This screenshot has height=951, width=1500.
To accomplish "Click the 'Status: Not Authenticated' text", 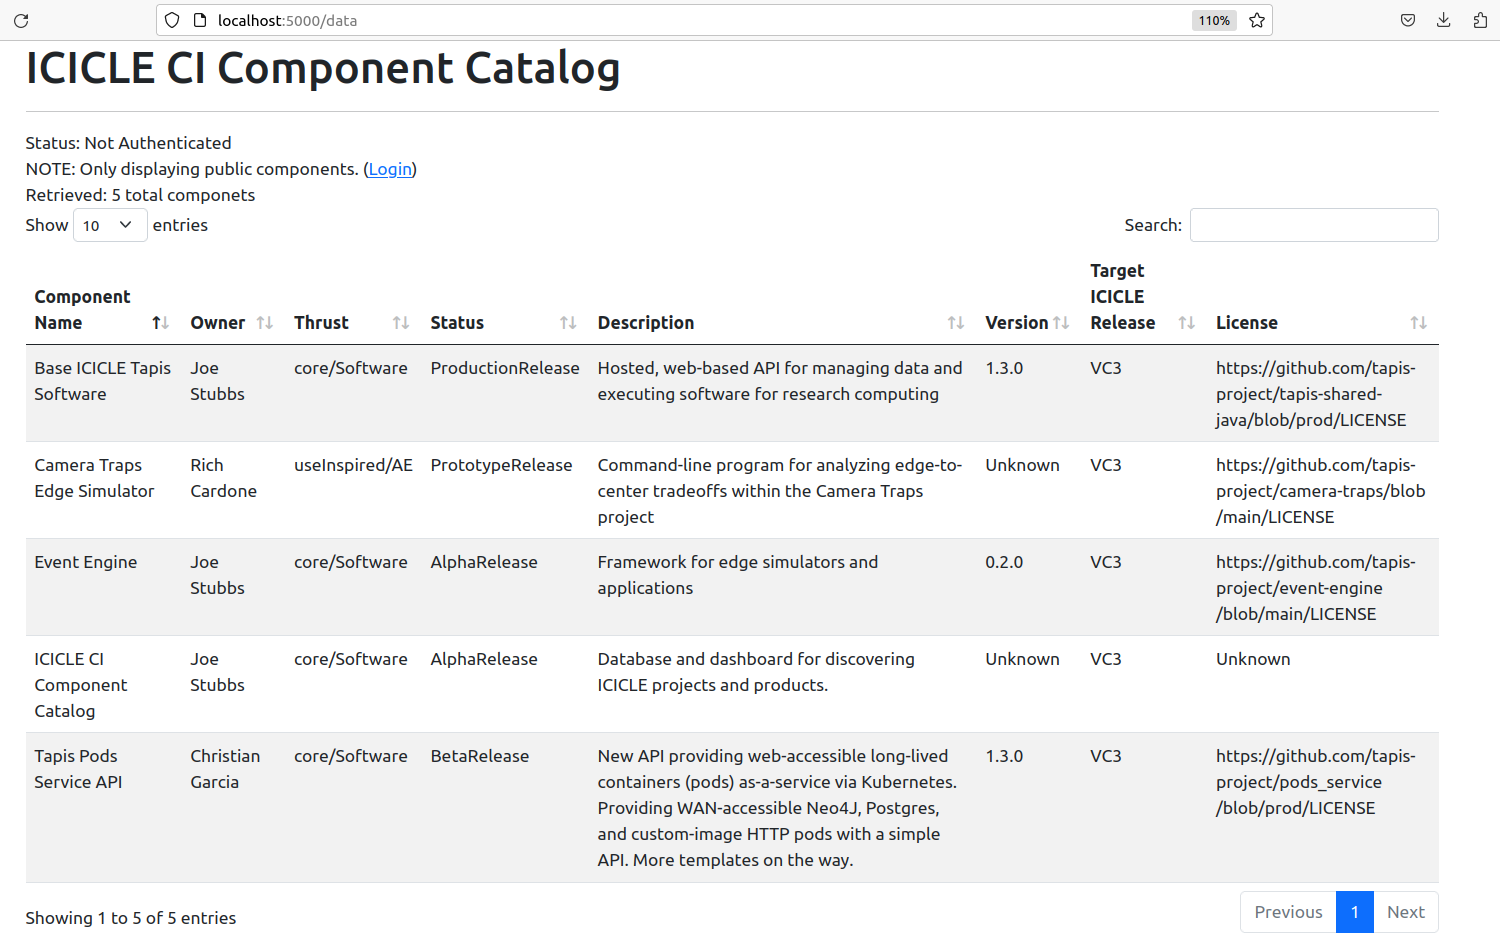I will click(128, 143).
